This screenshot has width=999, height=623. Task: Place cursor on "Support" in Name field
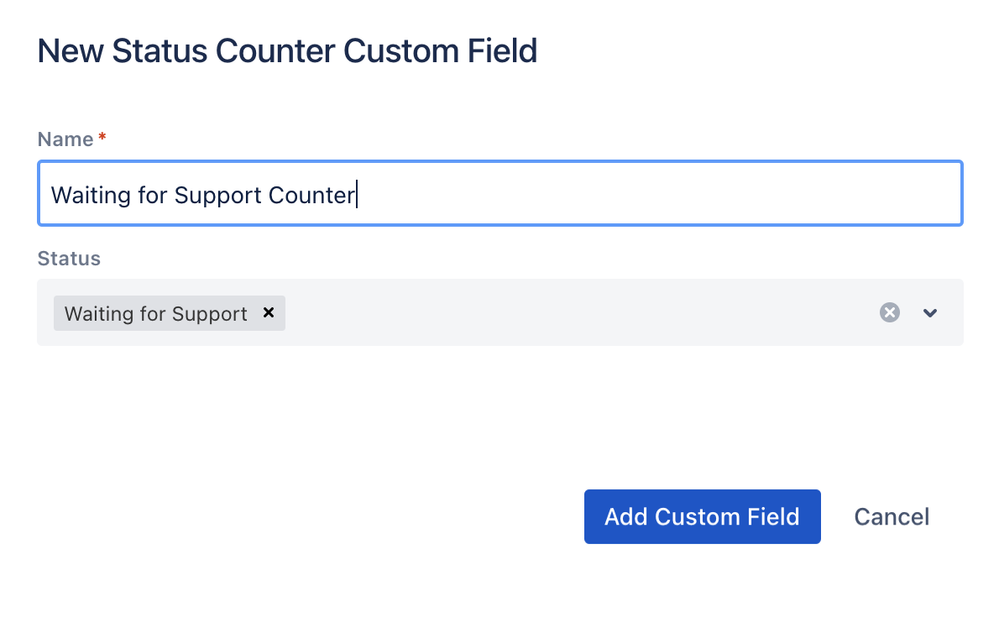[x=217, y=195]
